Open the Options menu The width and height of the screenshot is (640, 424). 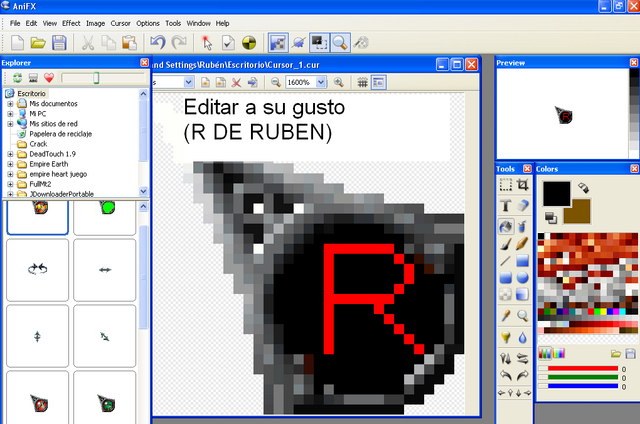pos(148,23)
